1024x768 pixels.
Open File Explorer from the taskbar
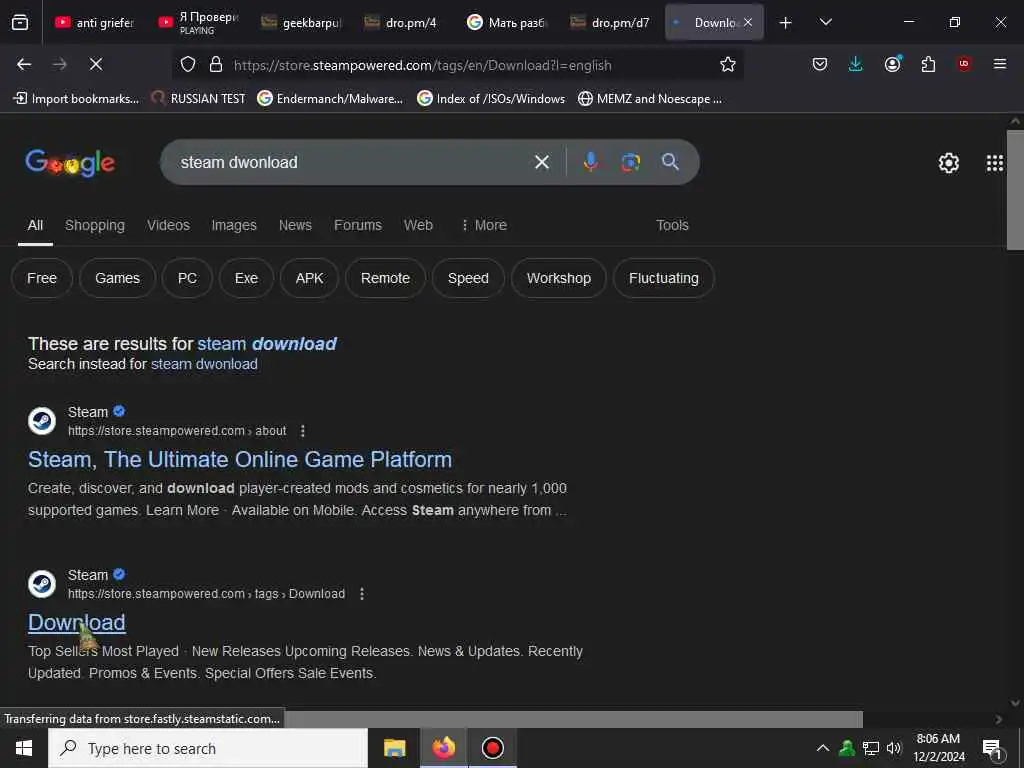394,748
